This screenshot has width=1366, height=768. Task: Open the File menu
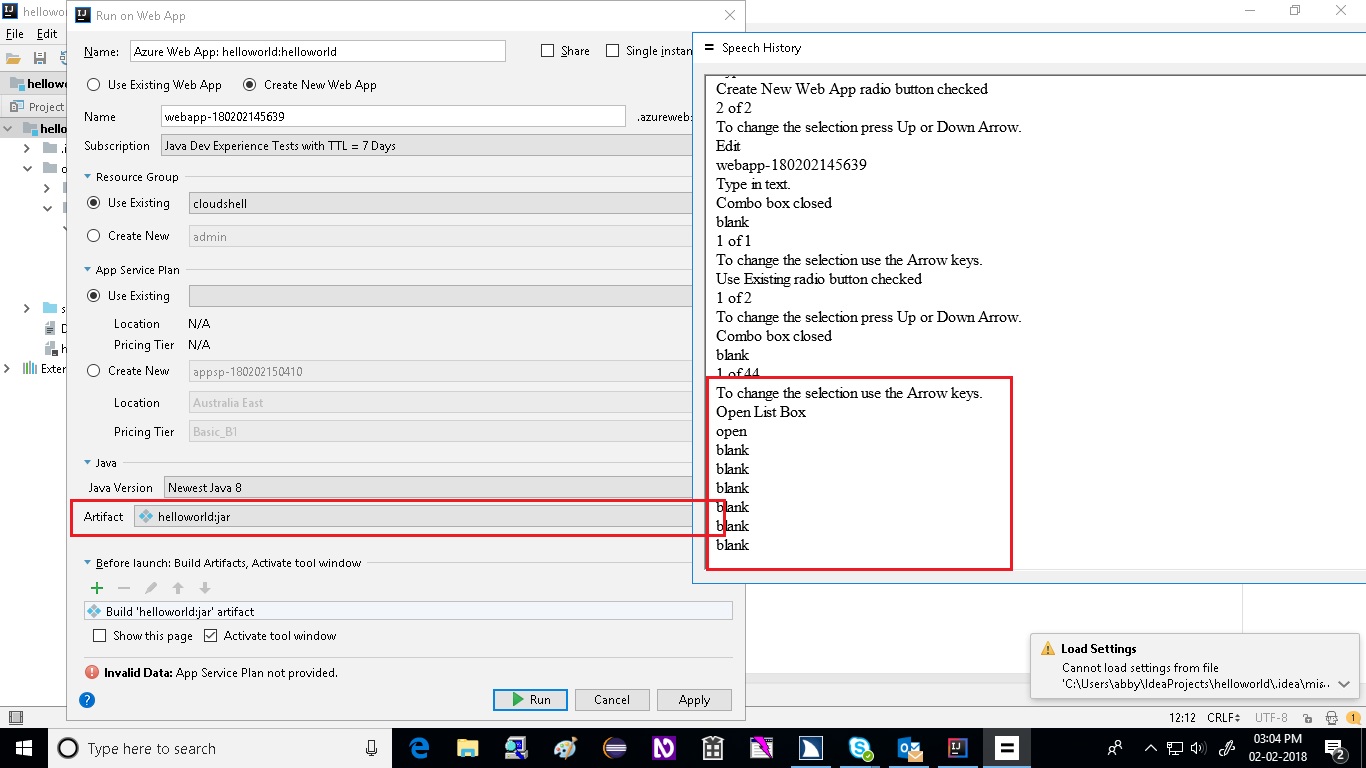point(15,33)
